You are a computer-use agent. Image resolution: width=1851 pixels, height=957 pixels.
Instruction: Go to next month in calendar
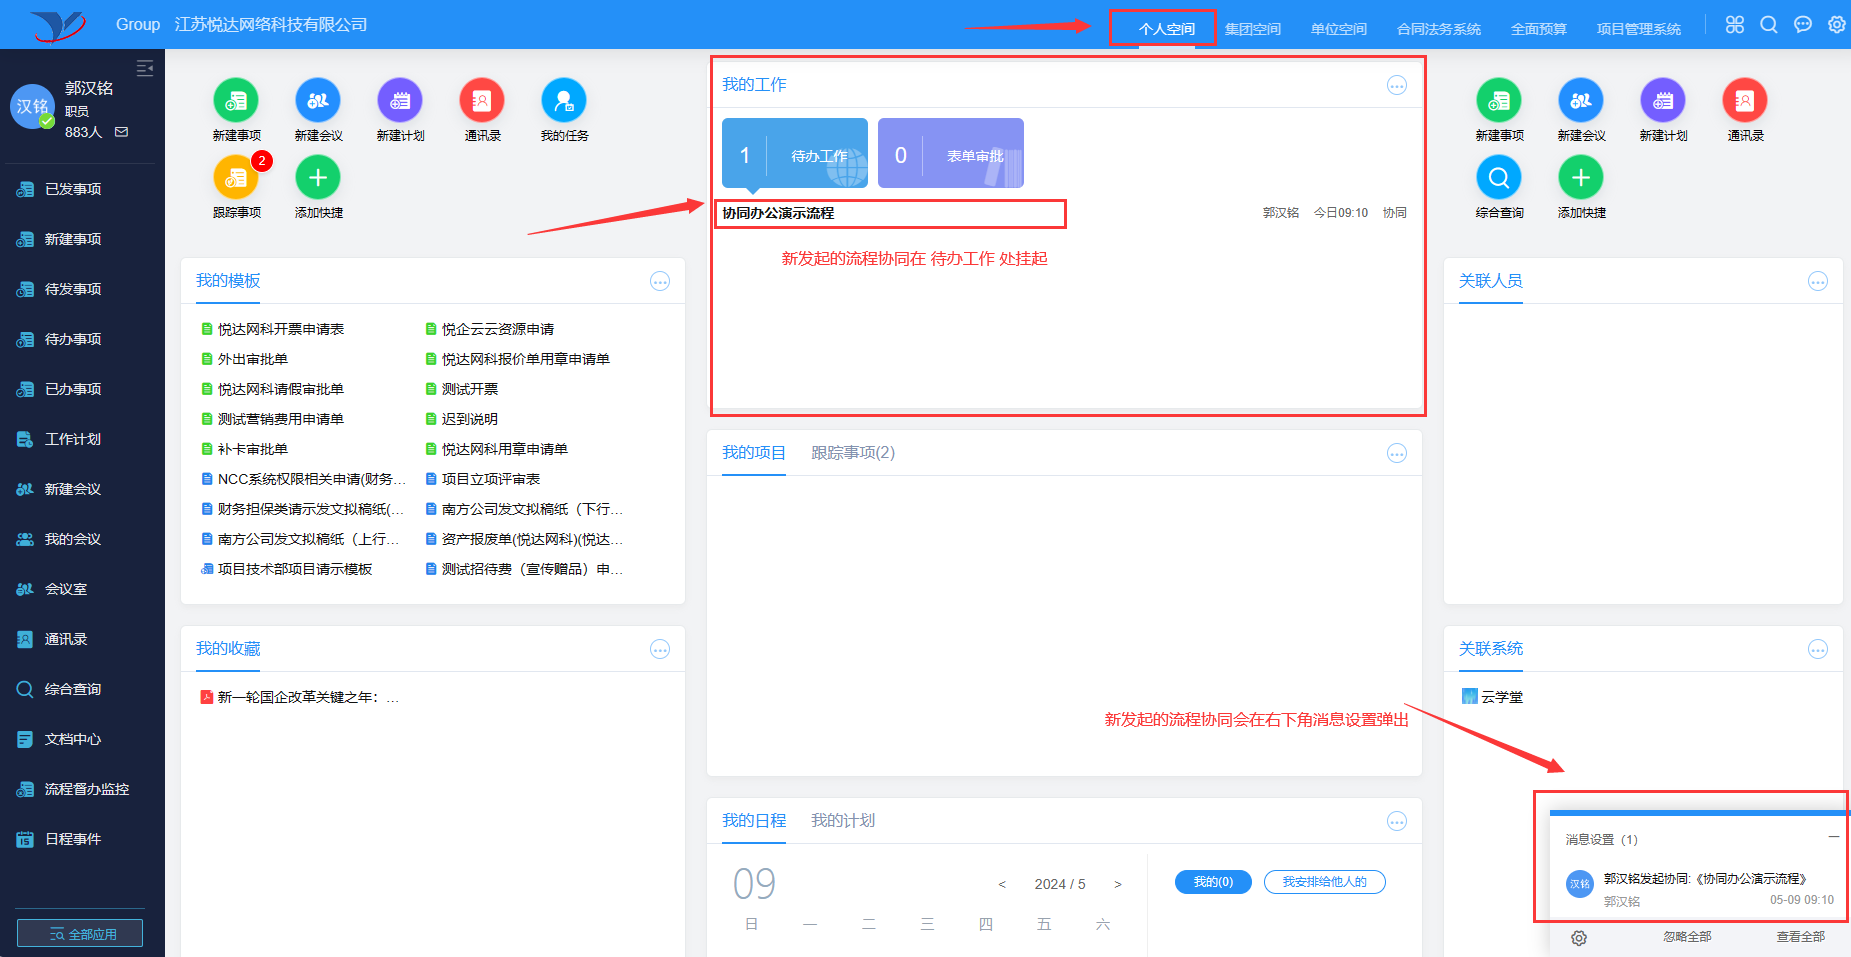[x=1118, y=884]
